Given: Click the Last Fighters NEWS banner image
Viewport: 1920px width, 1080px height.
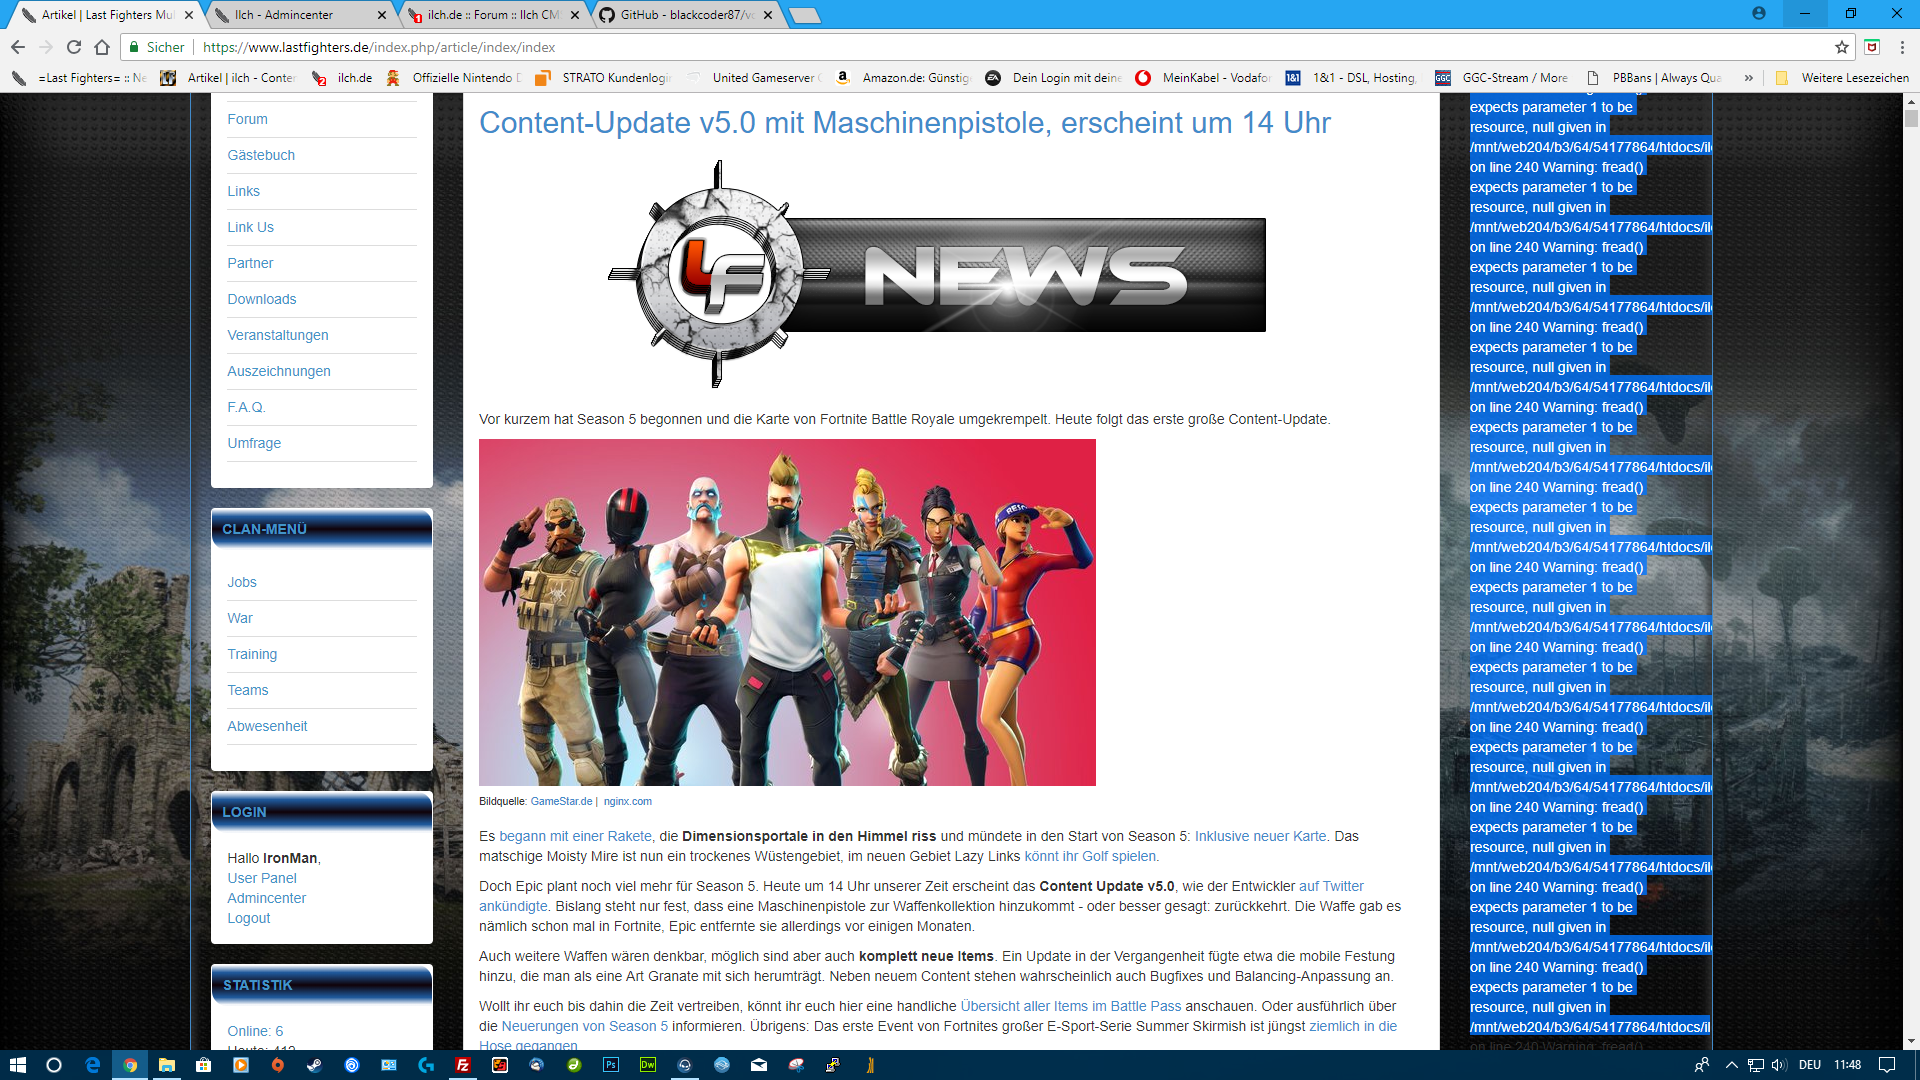Looking at the screenshot, I should pos(937,274).
